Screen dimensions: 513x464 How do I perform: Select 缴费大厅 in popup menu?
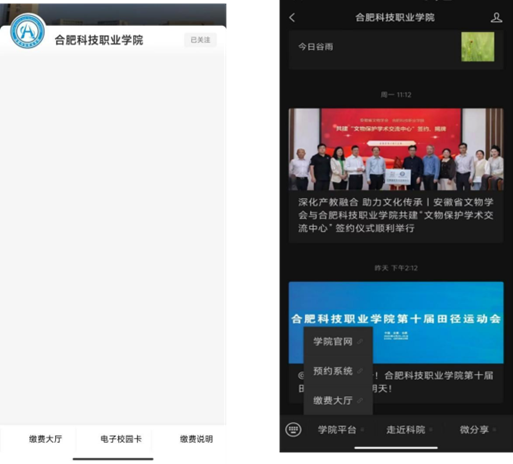pos(338,400)
